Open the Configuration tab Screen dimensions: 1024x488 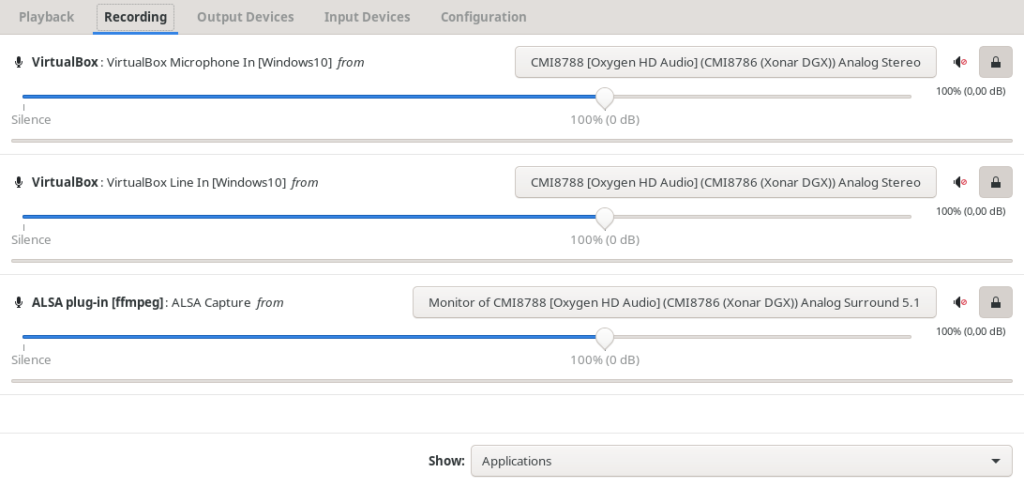point(483,17)
